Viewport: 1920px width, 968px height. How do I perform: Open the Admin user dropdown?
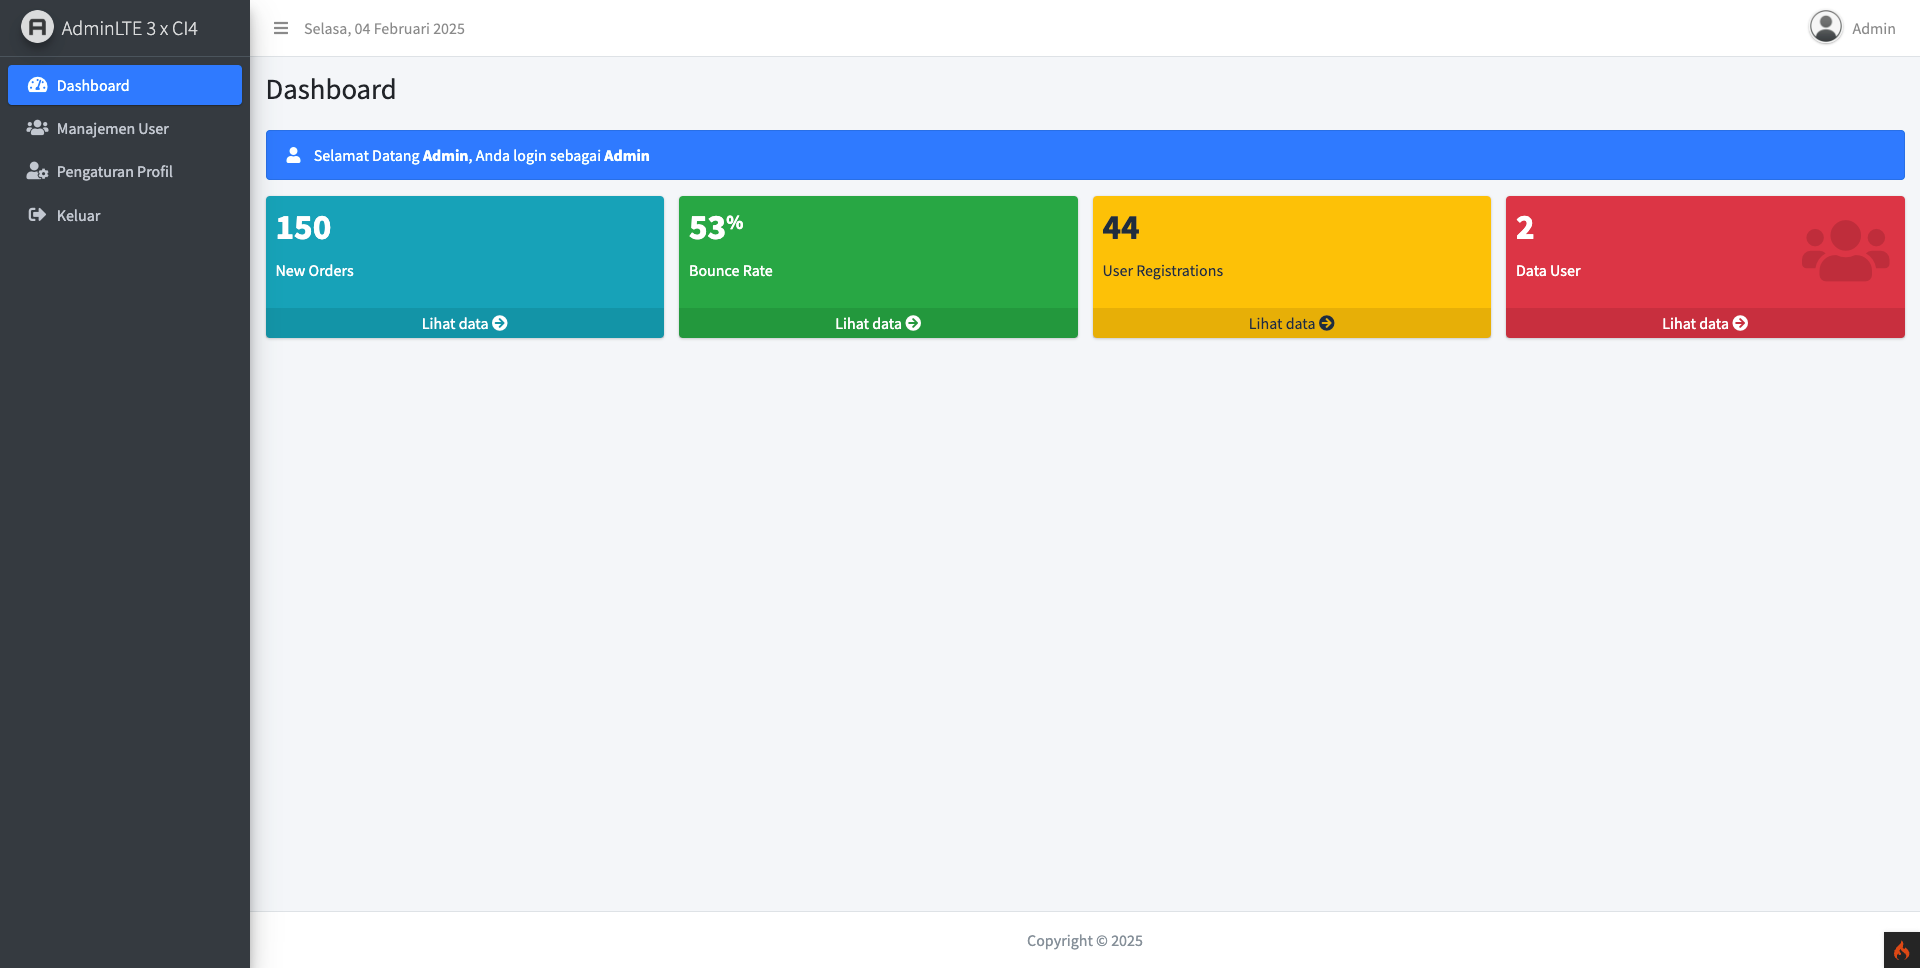click(1852, 28)
